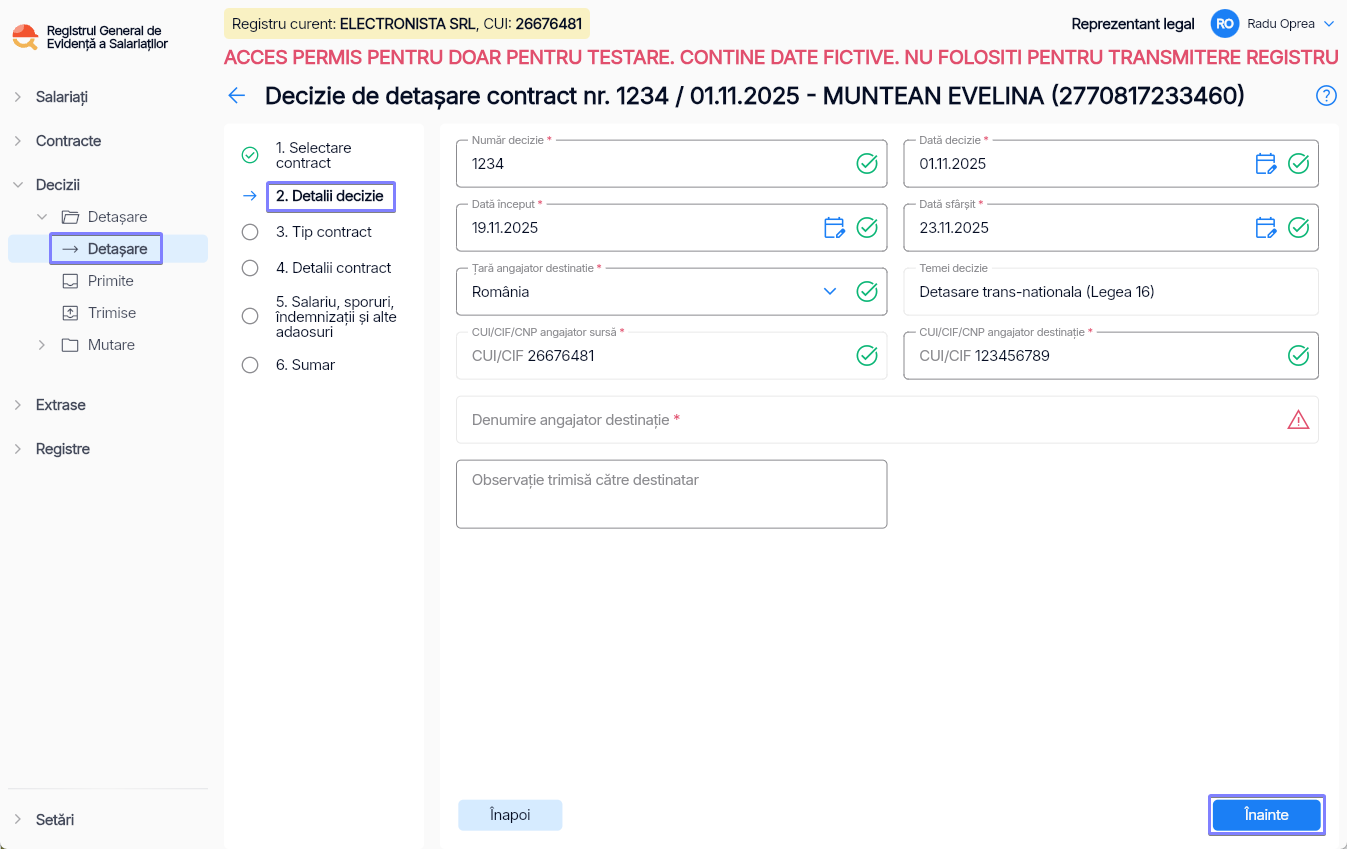Click the Reprezentant legal label
1347x849 pixels.
click(x=1133, y=24)
